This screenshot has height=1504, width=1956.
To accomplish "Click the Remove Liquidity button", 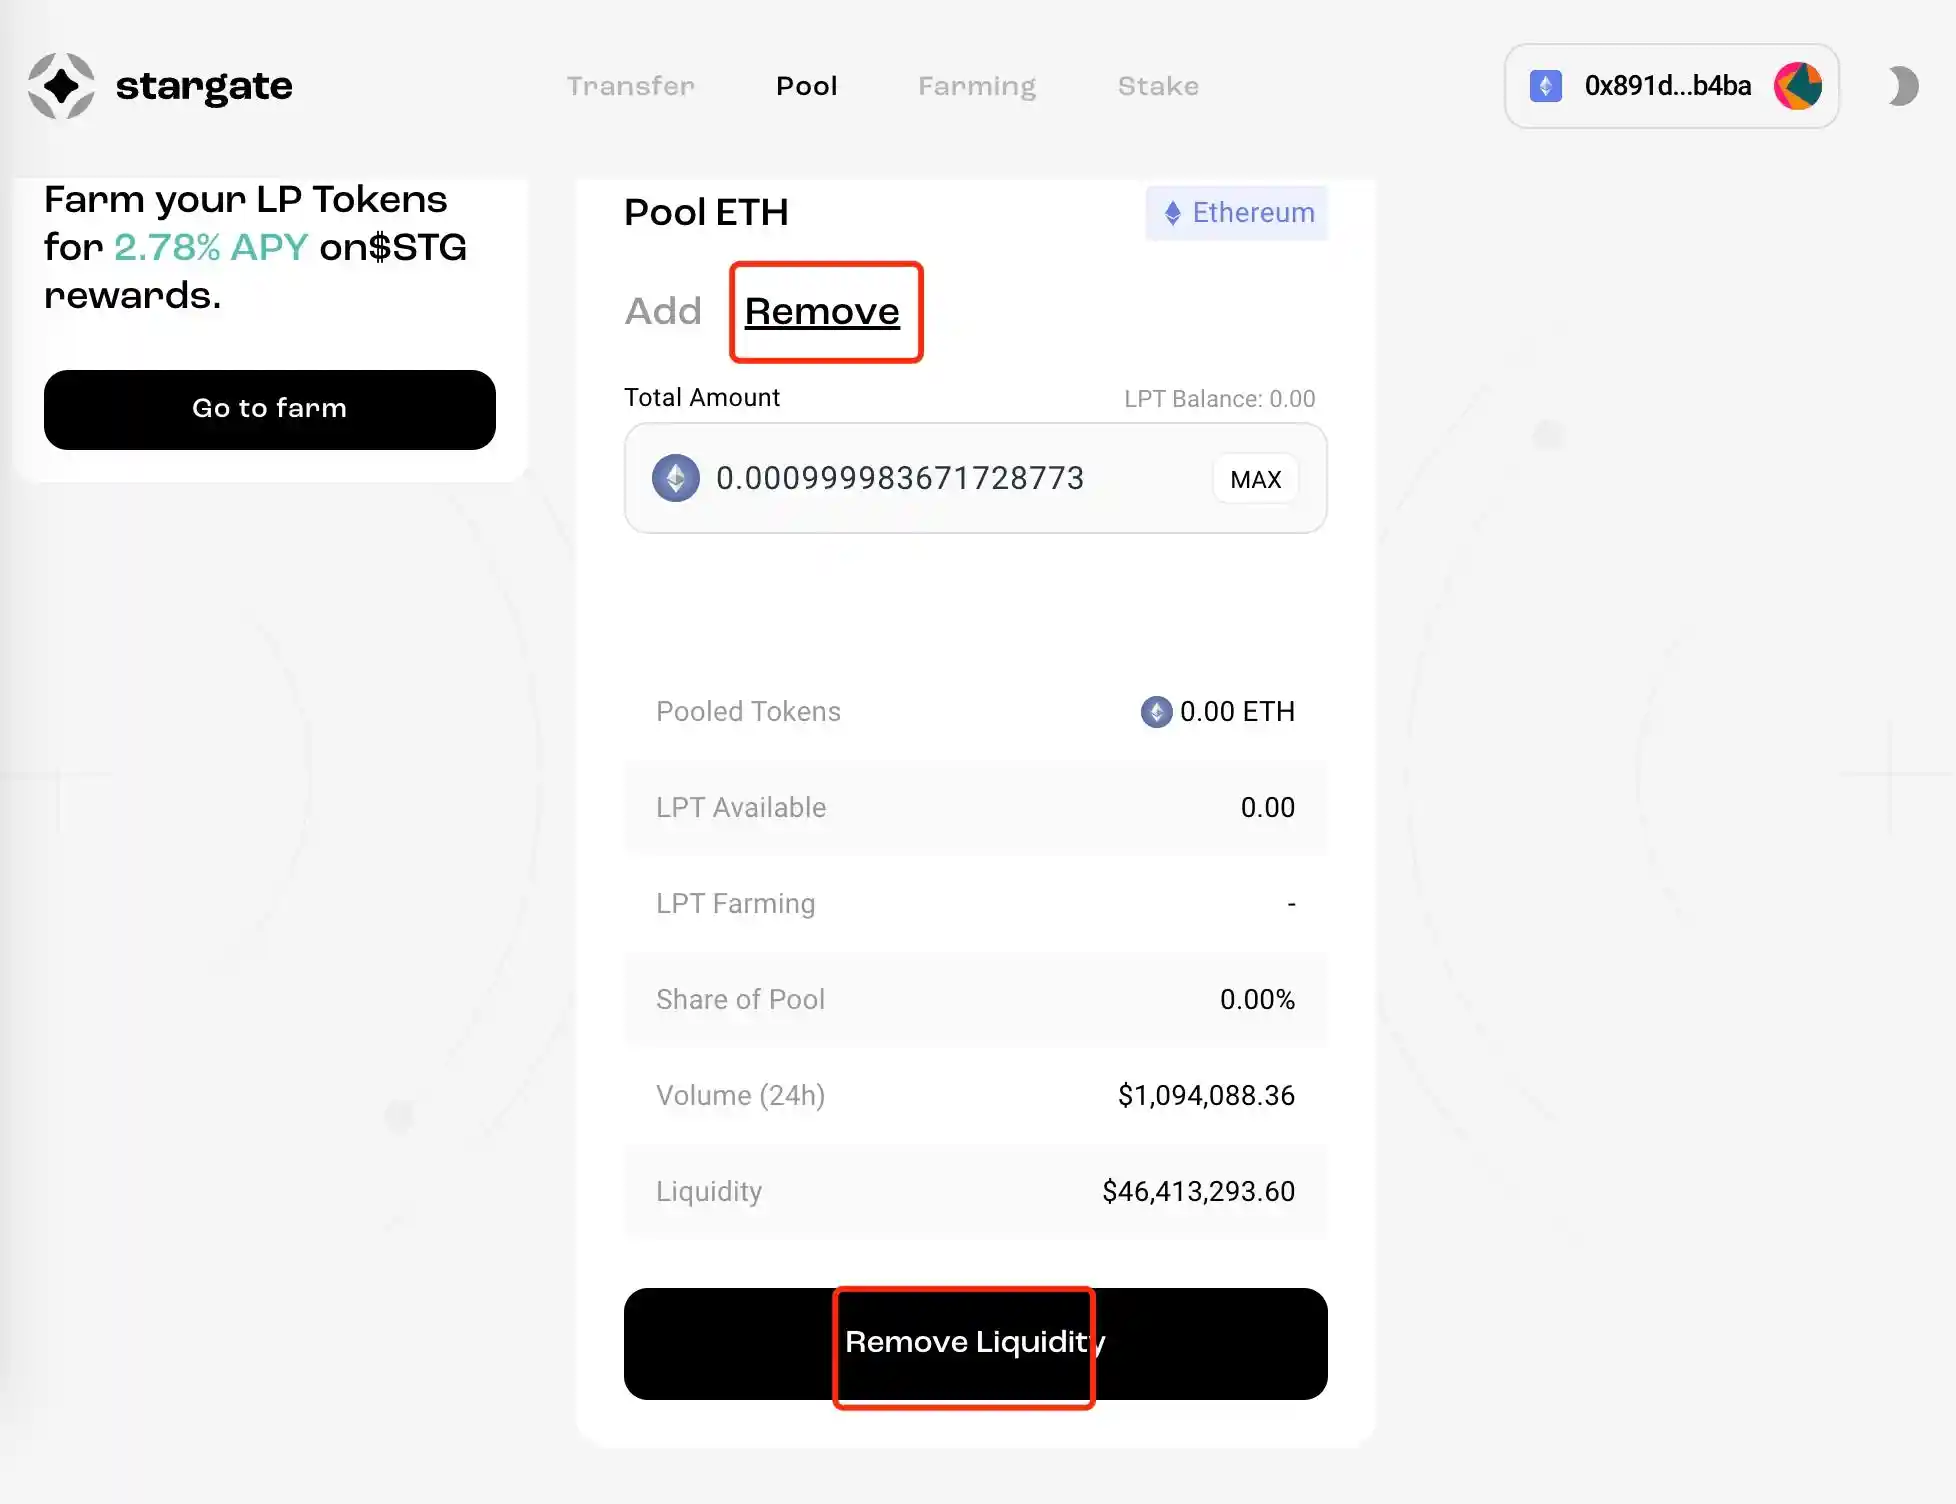I will coord(975,1343).
